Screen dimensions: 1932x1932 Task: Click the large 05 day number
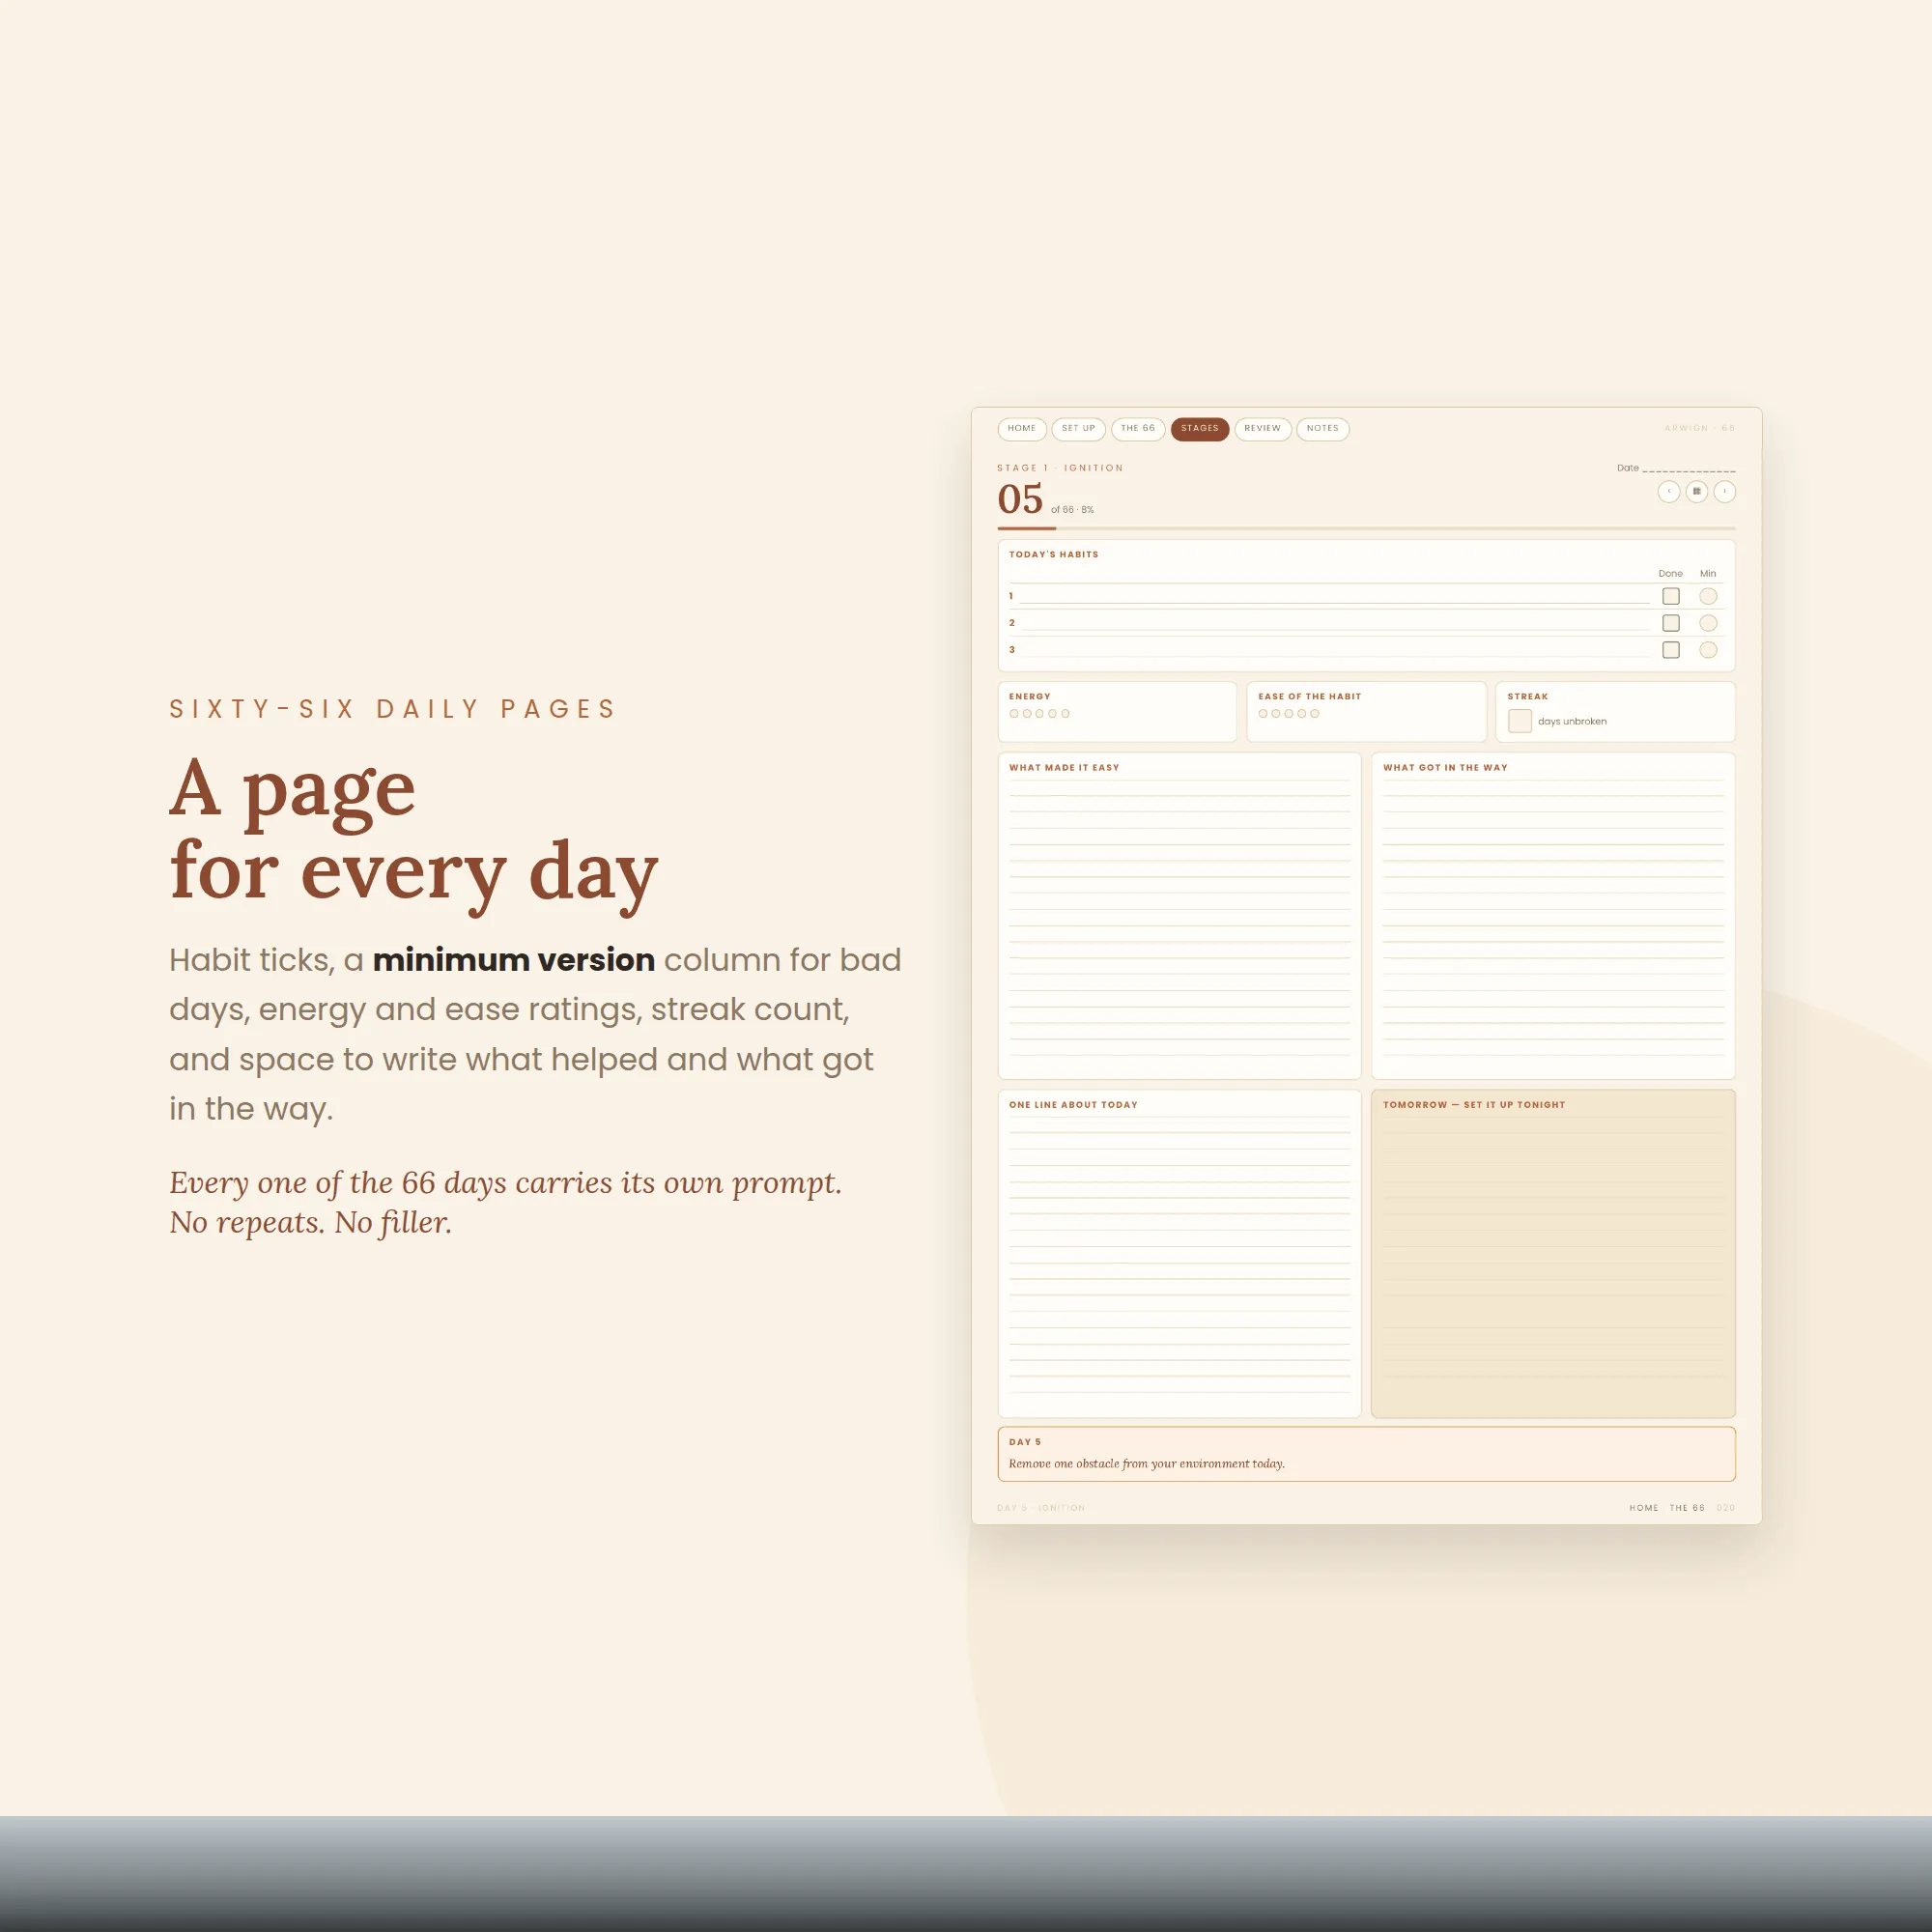1020,499
